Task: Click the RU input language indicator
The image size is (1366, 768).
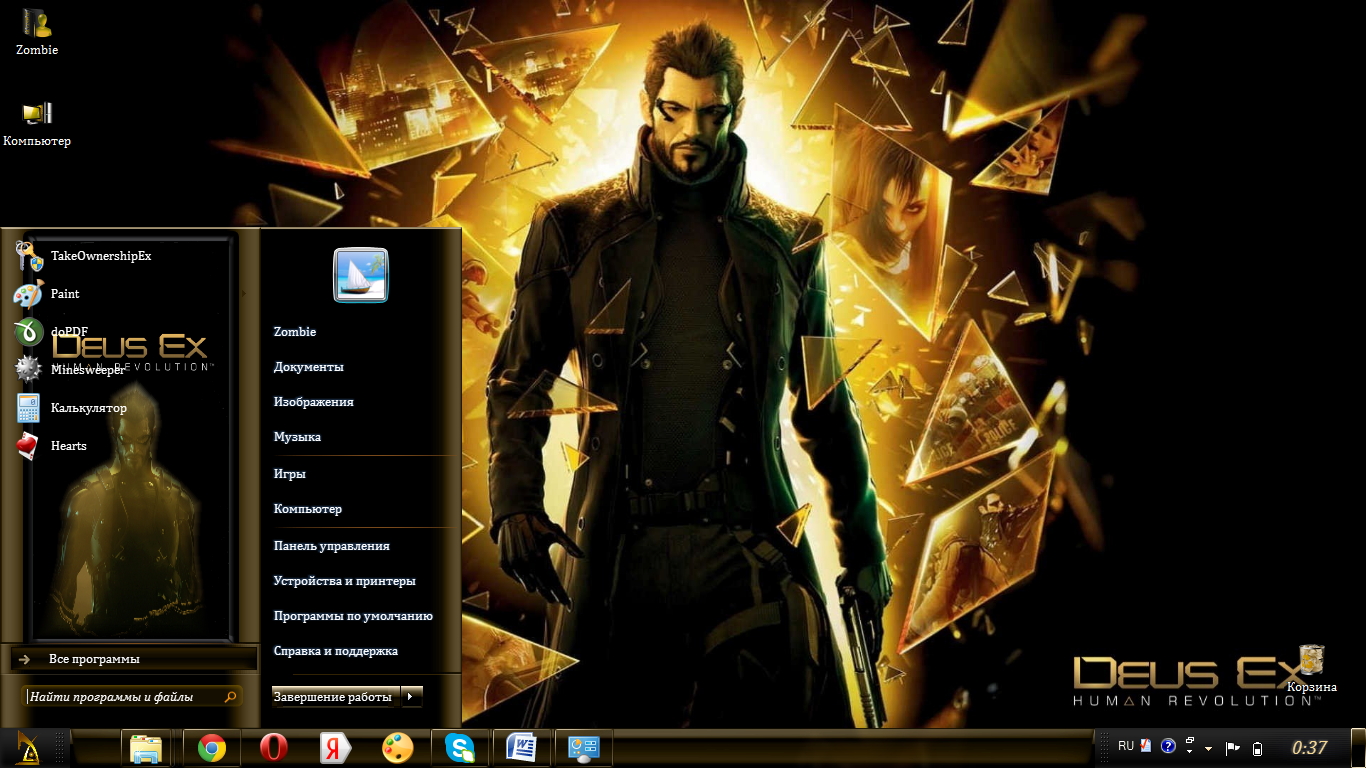Action: pos(1126,746)
